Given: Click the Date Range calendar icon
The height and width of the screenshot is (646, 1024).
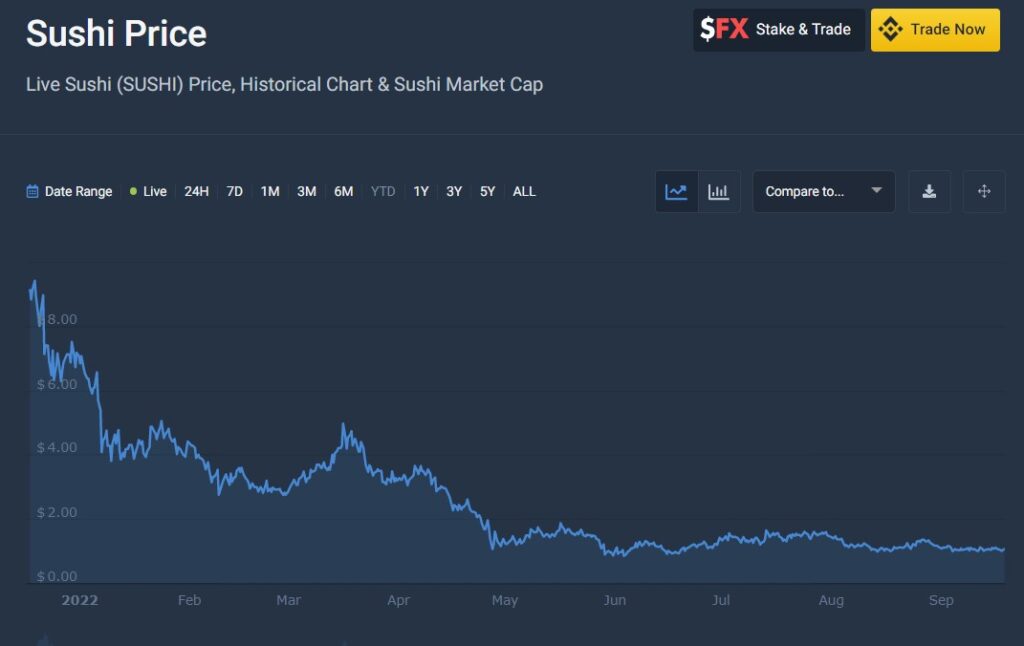Looking at the screenshot, I should [33, 192].
